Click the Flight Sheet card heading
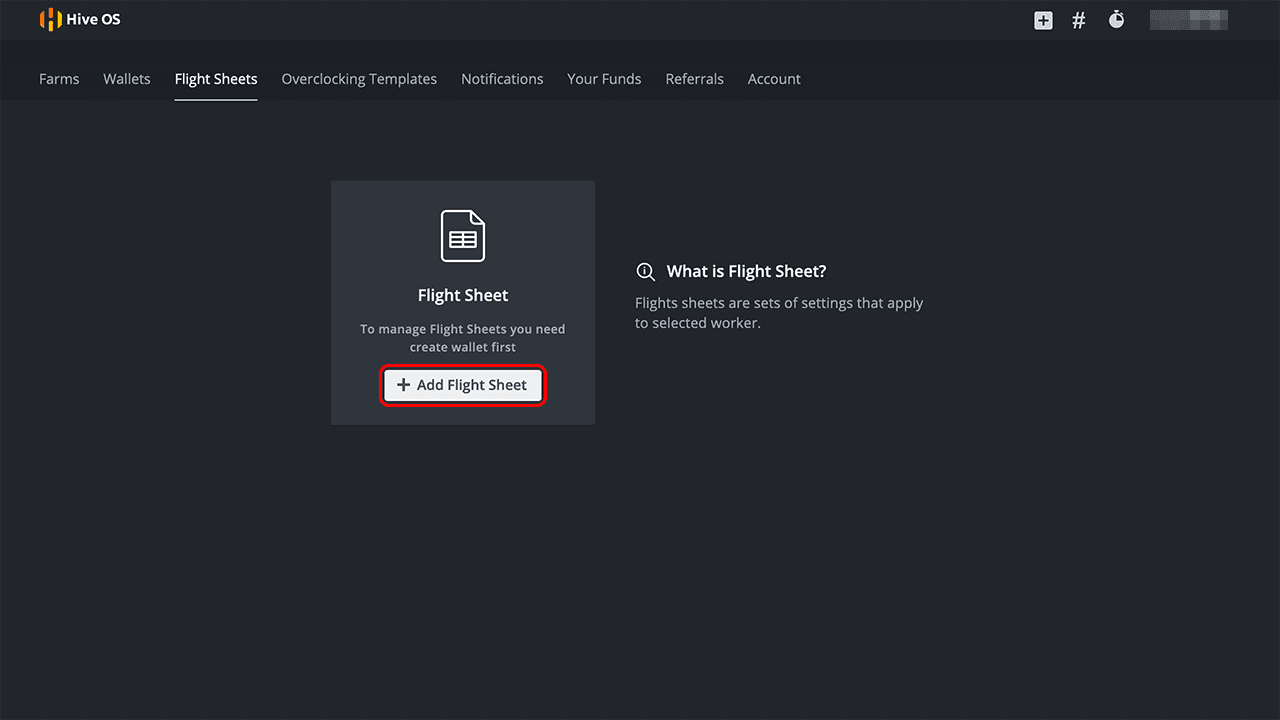Image resolution: width=1280 pixels, height=720 pixels. [463, 295]
